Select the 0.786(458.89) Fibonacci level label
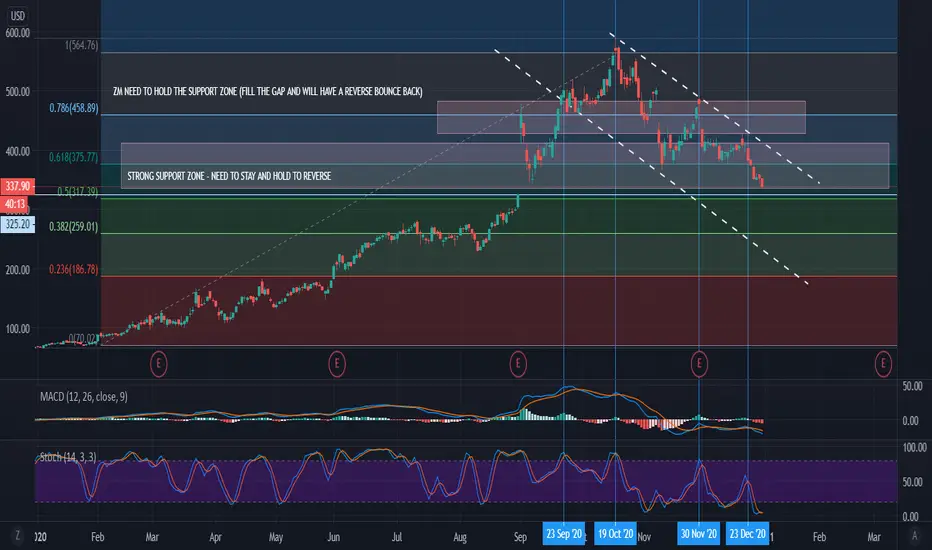This screenshot has width=932, height=550. 74,108
